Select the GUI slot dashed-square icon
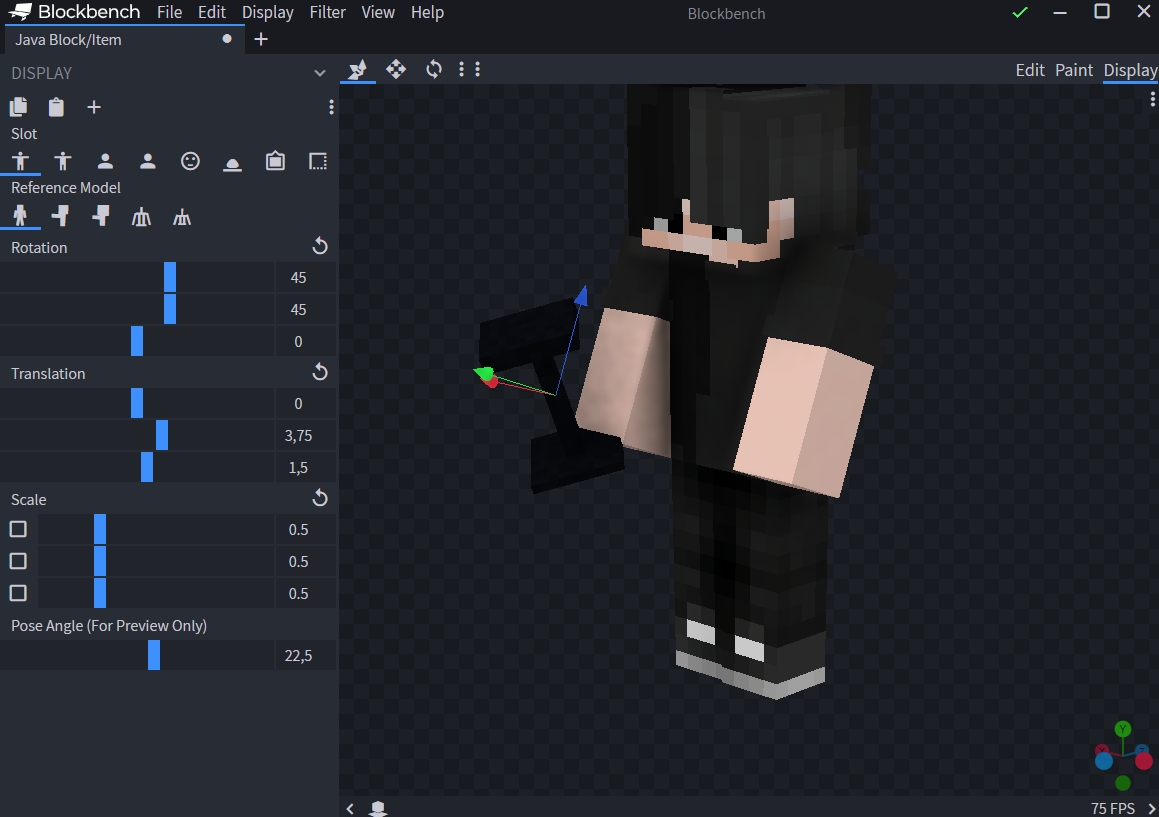1159x817 pixels. click(x=318, y=161)
